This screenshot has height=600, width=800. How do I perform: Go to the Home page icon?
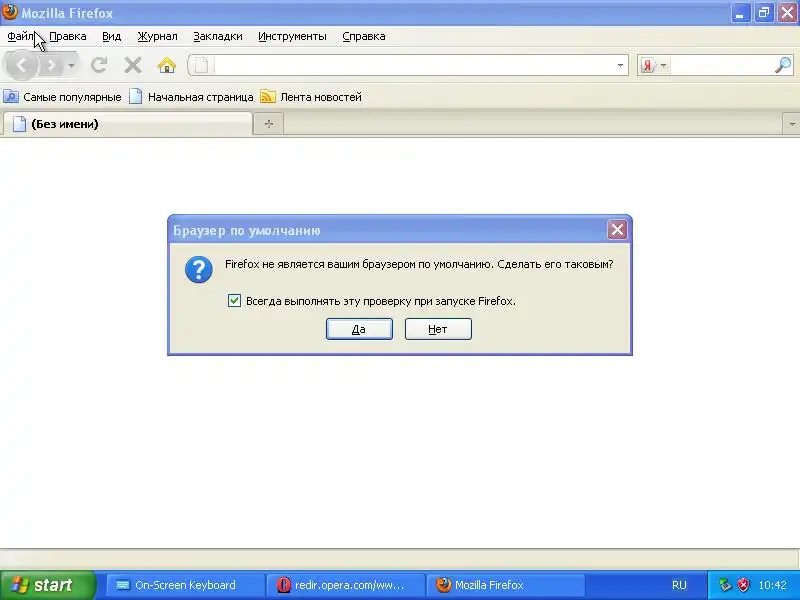(x=167, y=65)
